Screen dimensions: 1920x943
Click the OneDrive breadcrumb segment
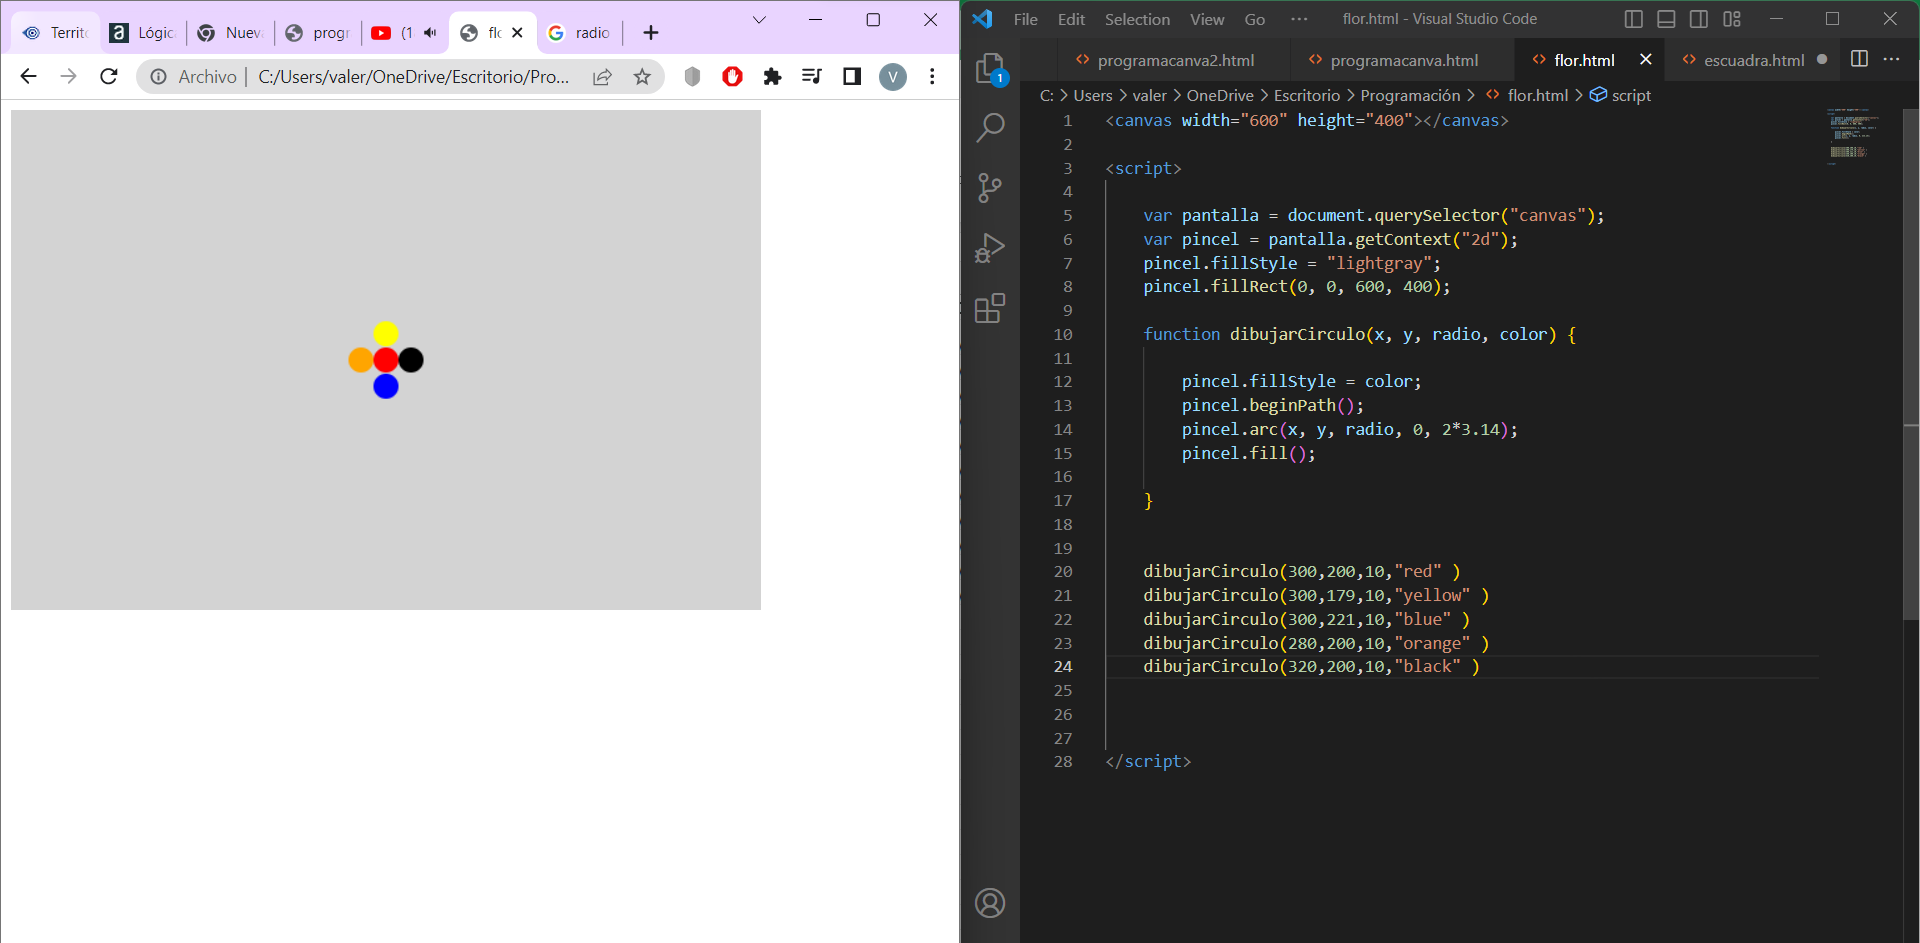pos(1220,95)
